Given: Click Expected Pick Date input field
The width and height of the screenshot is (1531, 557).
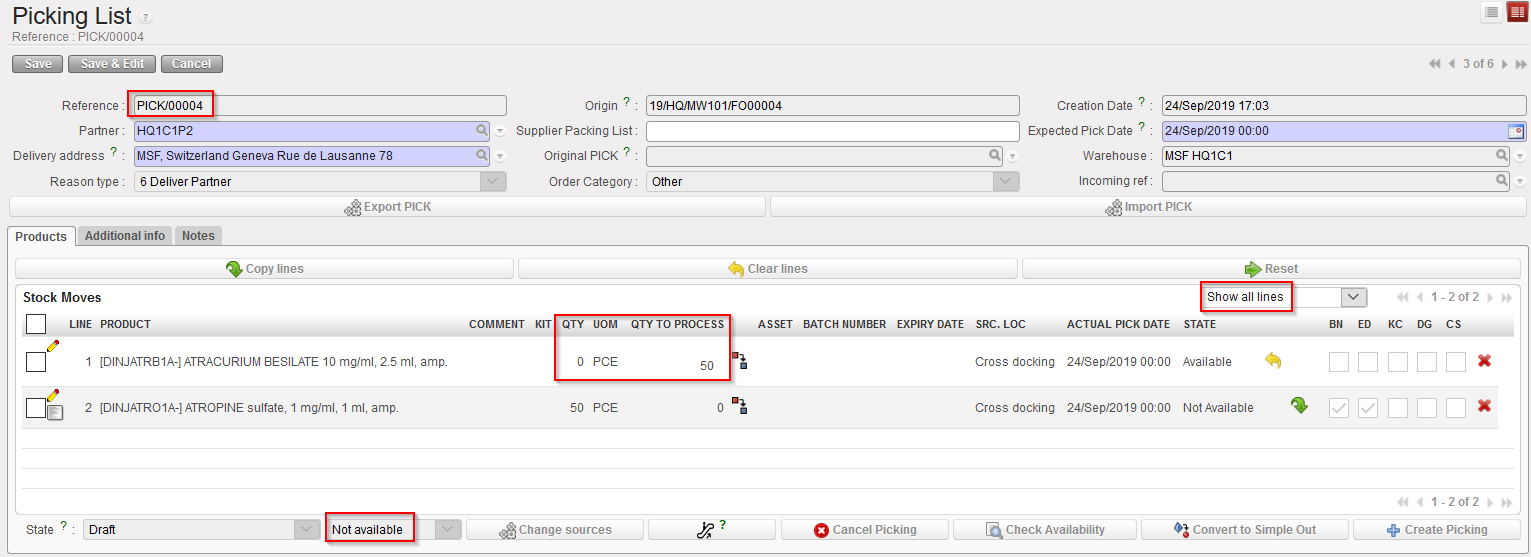Looking at the screenshot, I should click(x=1334, y=131).
